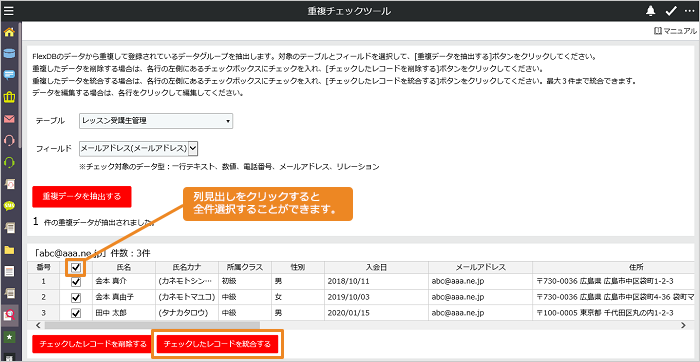Uncheck the row for 金本 真由子
The width and height of the screenshot is (700, 362).
(x=76, y=297)
